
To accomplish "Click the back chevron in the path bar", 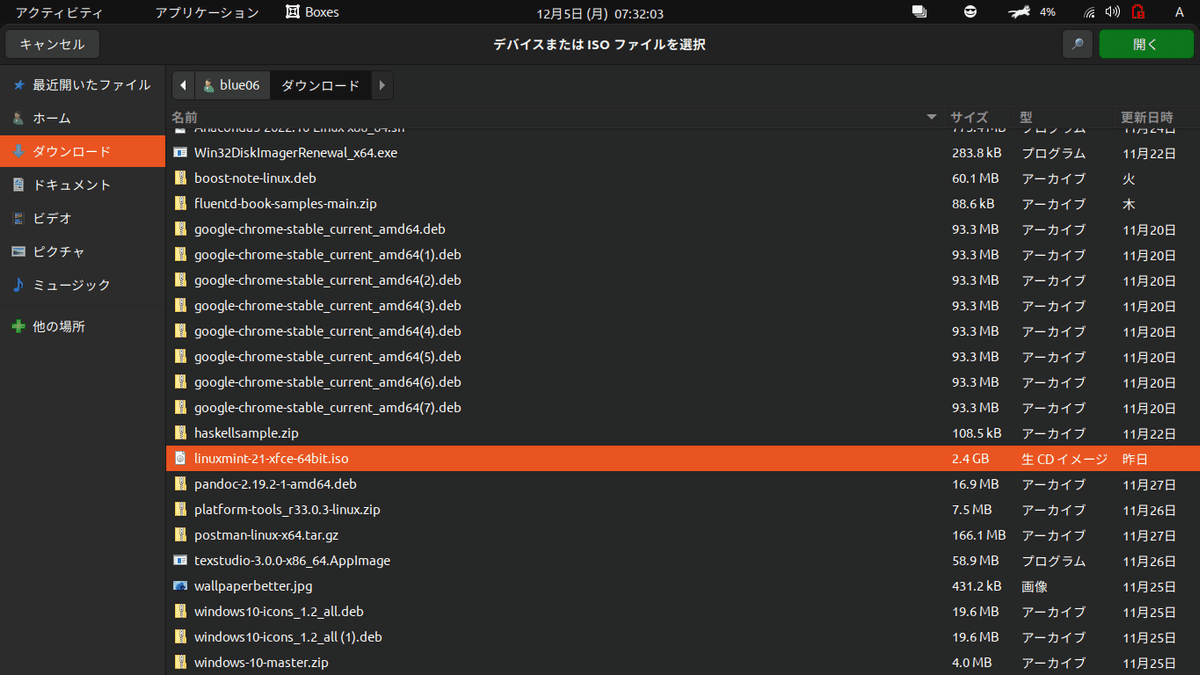I will click(x=181, y=85).
